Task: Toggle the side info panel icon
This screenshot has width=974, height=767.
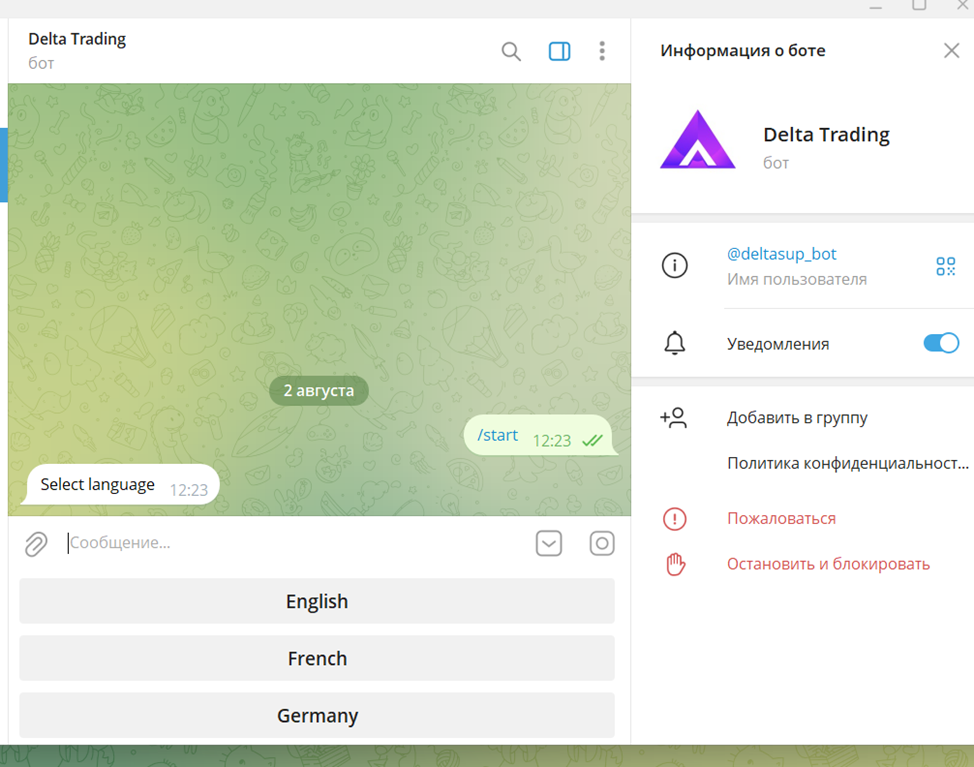Action: 559,51
